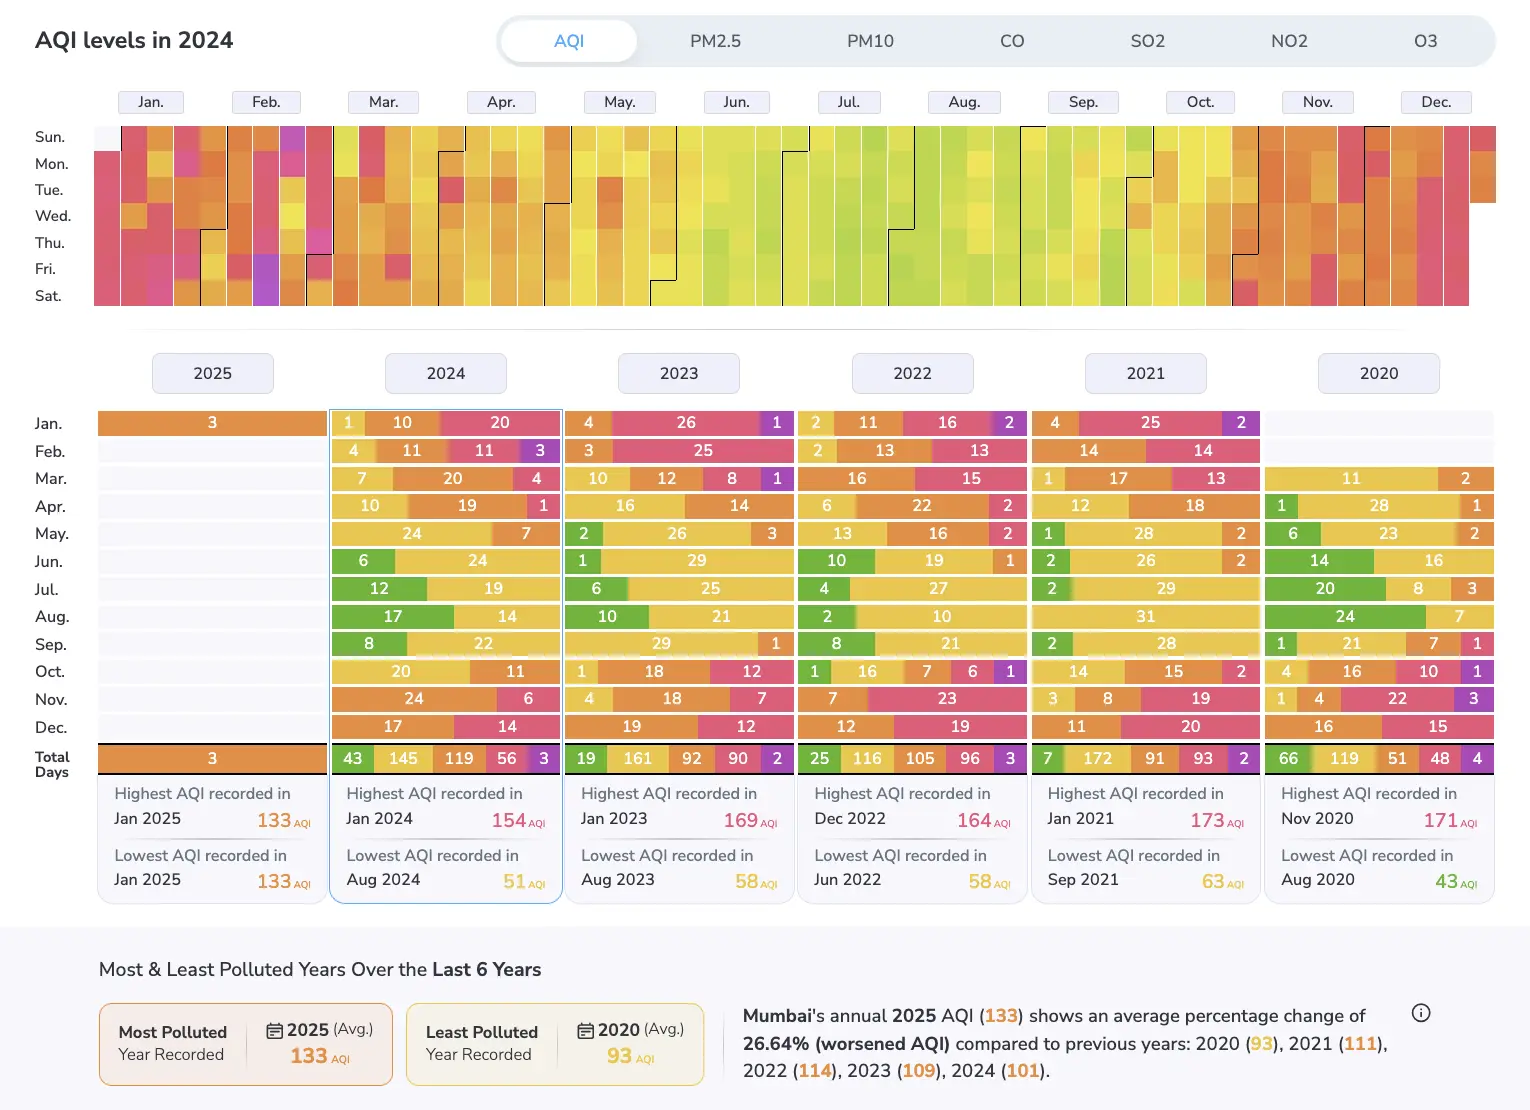Click the Sat. weekday label of the heatmap
Viewport: 1530px width, 1110px height.
pyautogui.click(x=48, y=296)
